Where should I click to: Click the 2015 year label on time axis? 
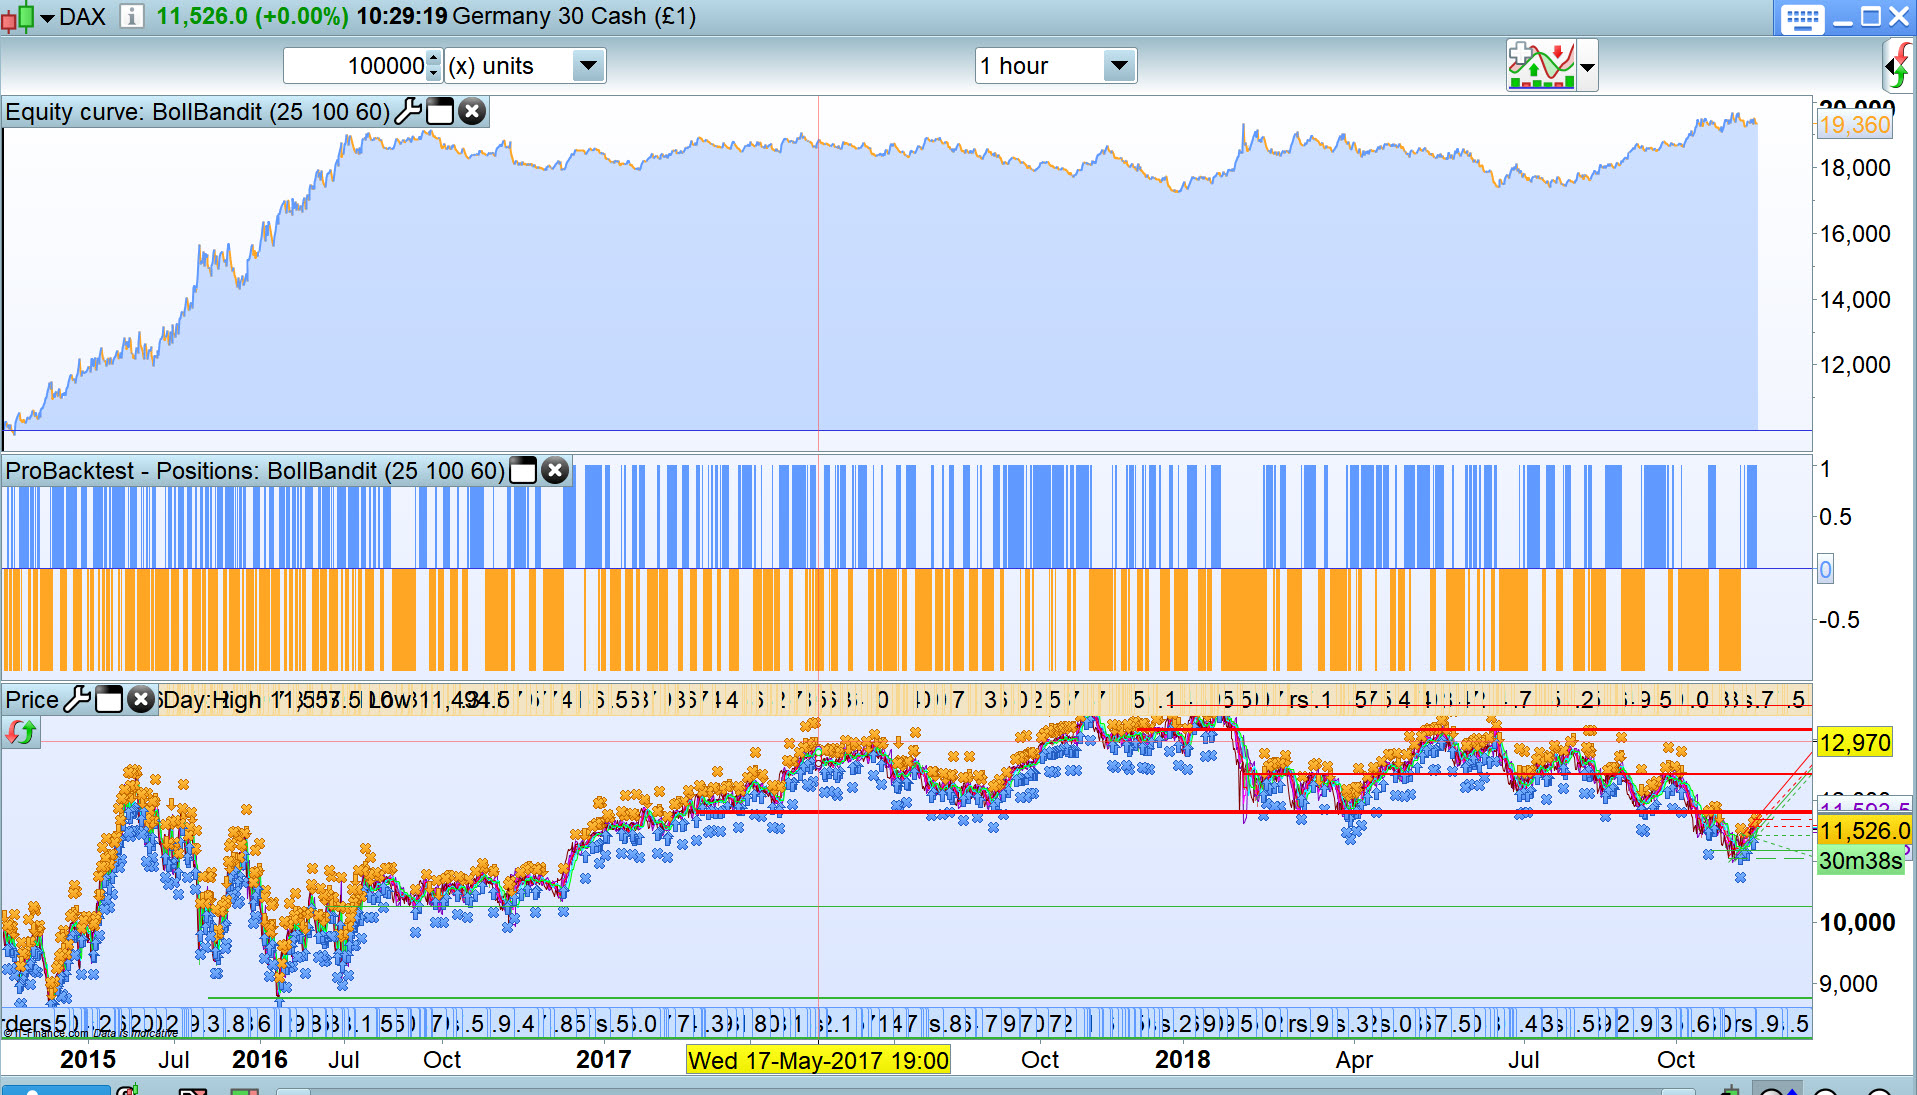tap(88, 1059)
